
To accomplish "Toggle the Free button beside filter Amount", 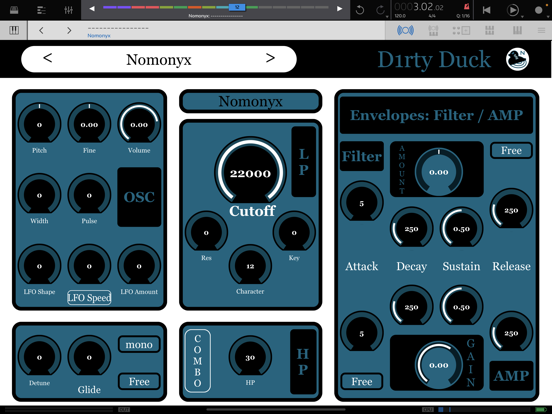I will [x=511, y=150].
